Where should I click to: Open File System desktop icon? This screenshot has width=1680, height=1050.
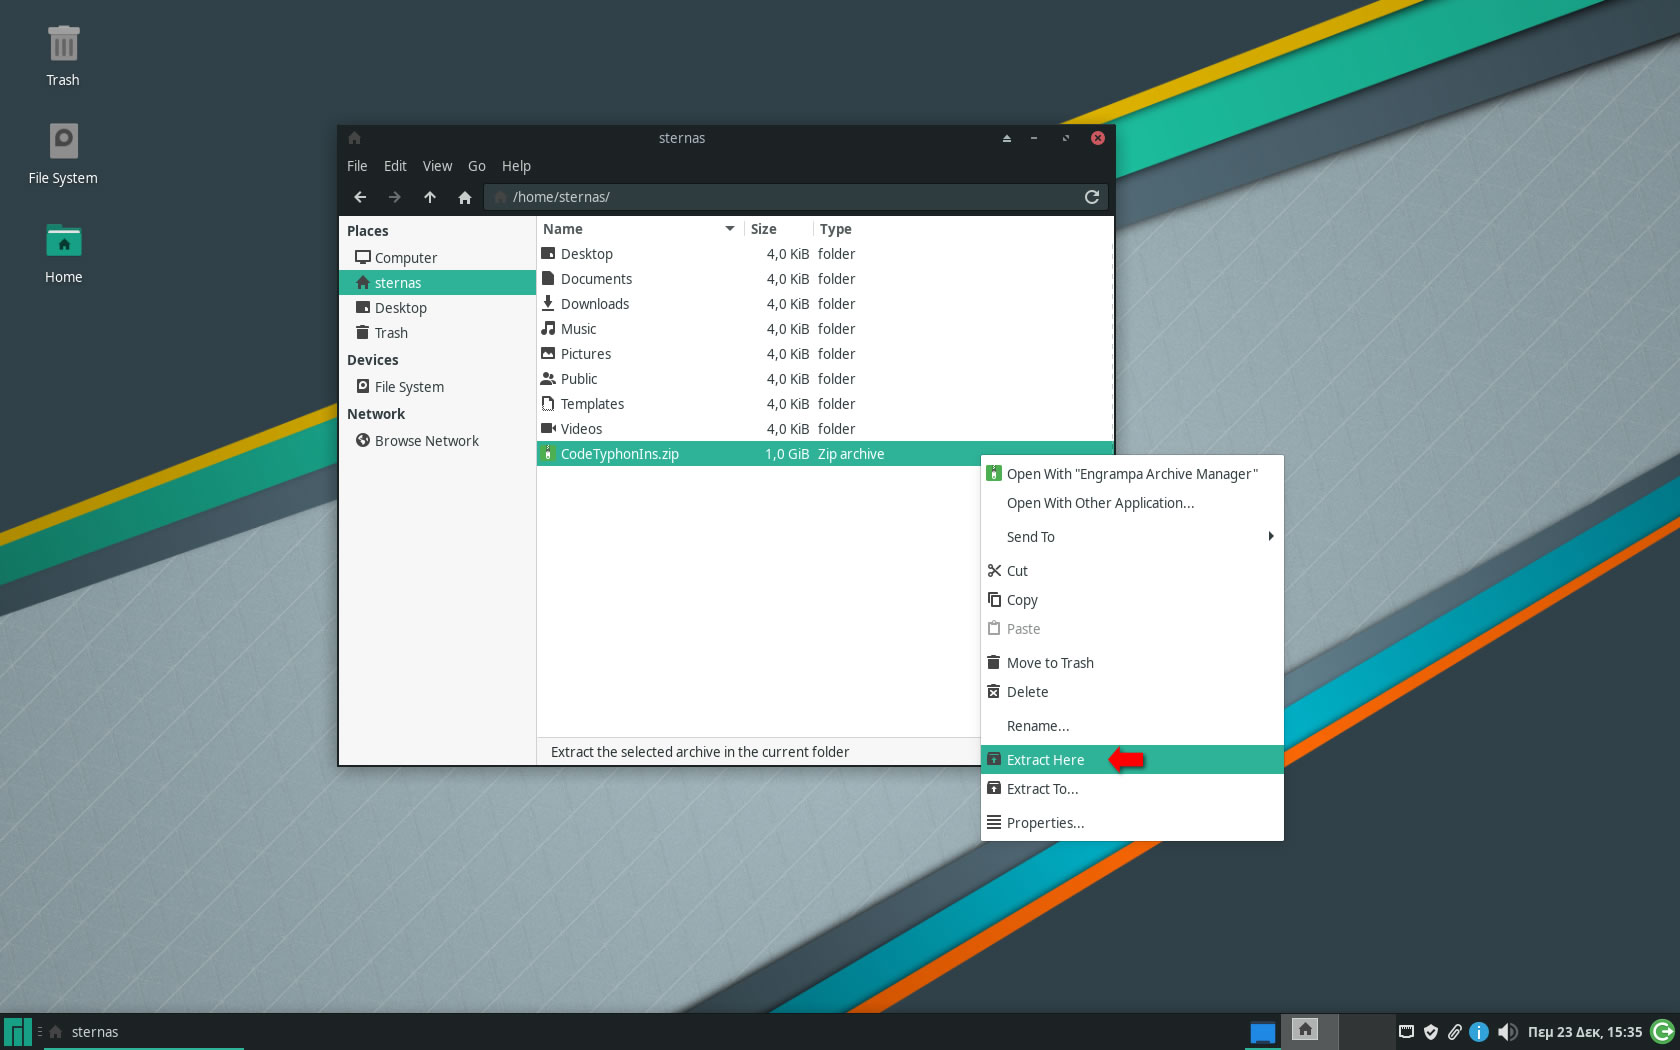(63, 153)
